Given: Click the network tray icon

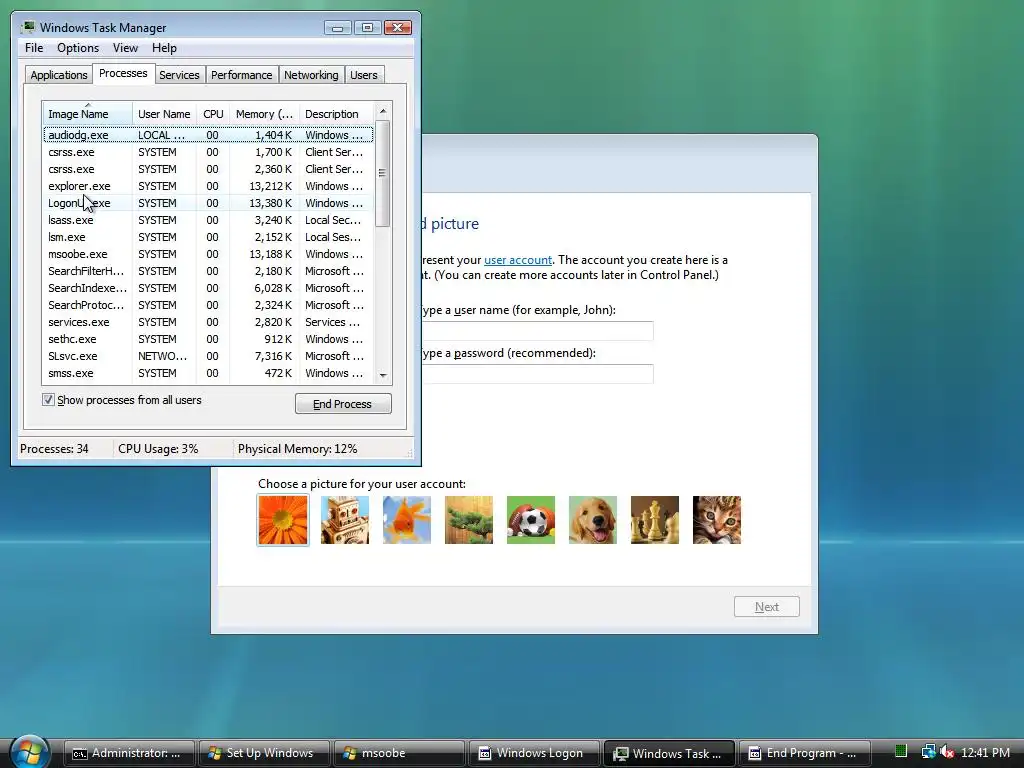Looking at the screenshot, I should (x=927, y=752).
